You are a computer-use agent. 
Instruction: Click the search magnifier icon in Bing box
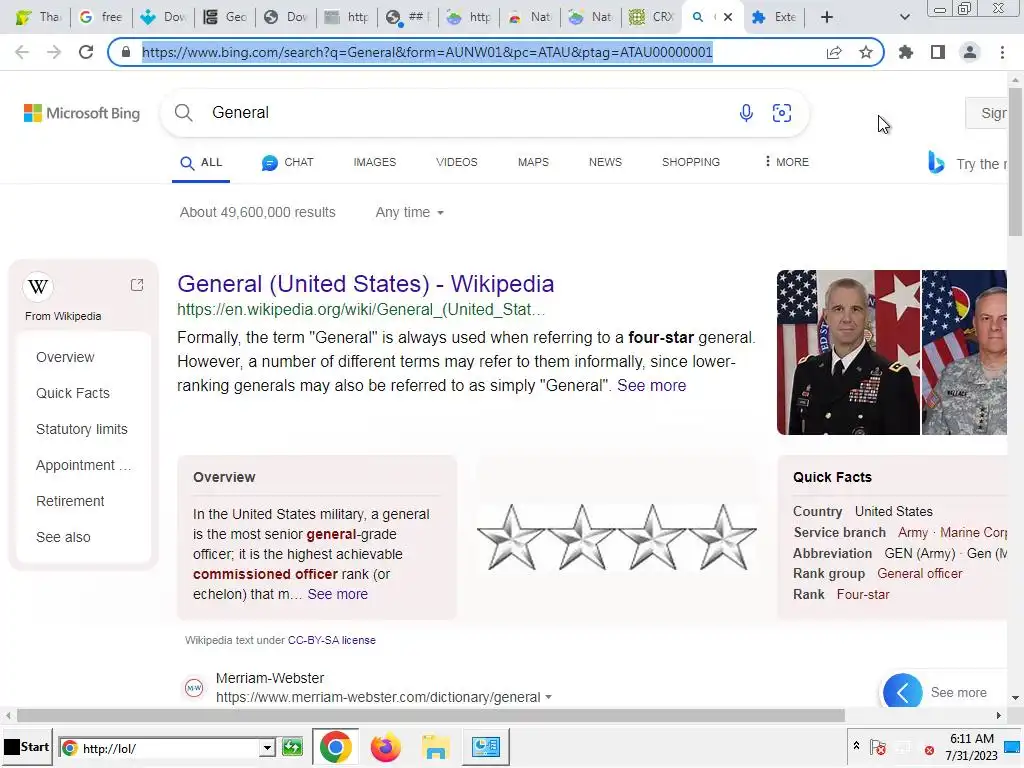184,112
